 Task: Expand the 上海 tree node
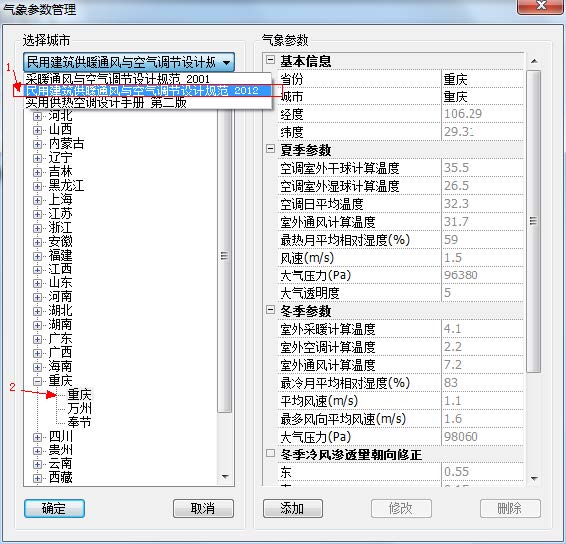[37, 200]
